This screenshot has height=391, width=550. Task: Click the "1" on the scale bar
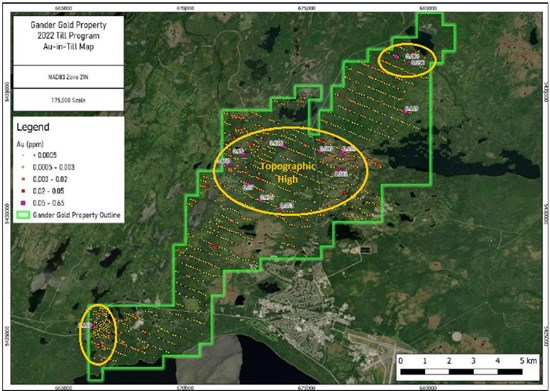coord(425,361)
